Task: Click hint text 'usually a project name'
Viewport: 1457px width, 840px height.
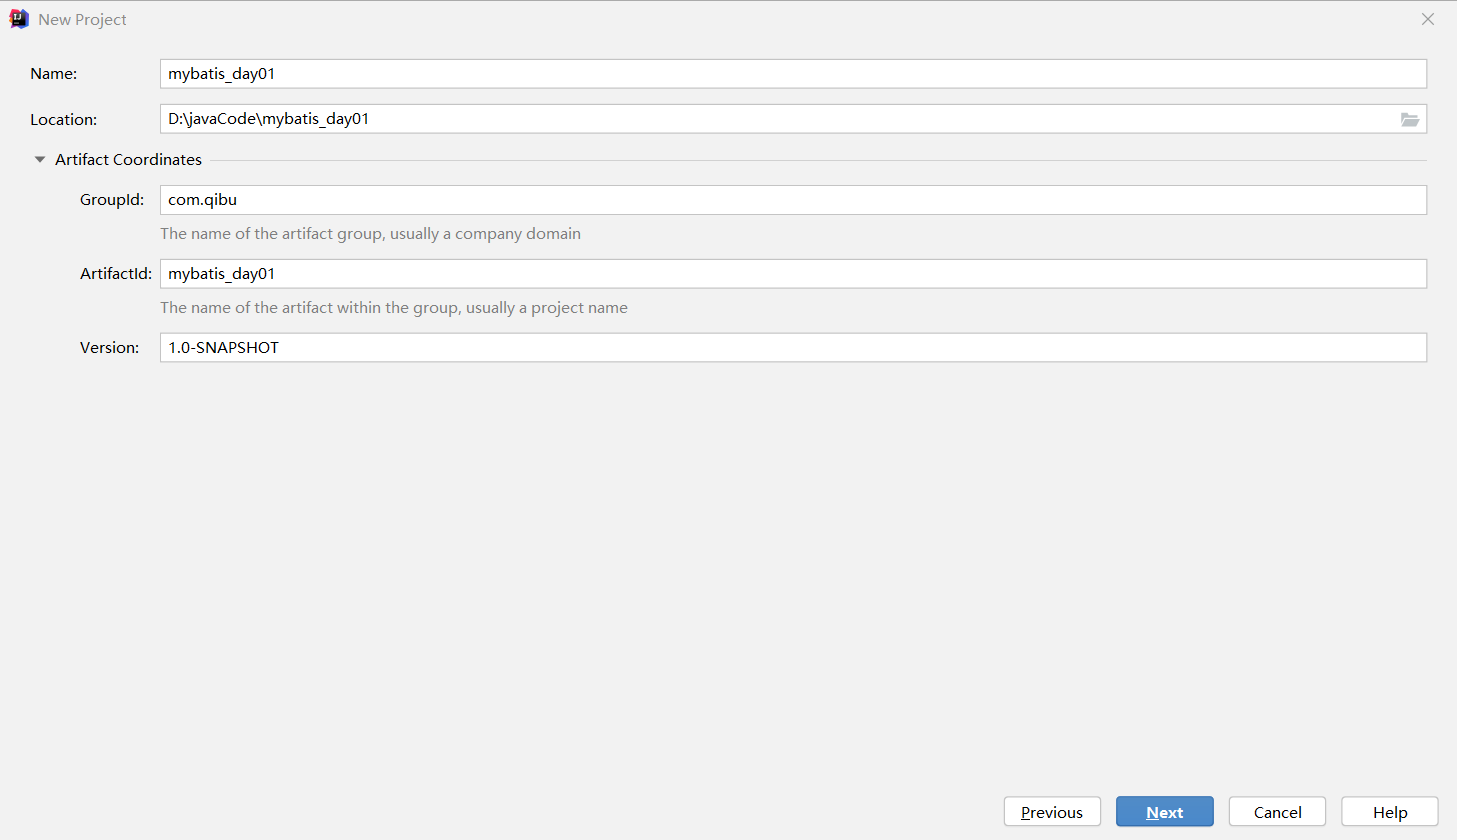Action: tap(547, 308)
